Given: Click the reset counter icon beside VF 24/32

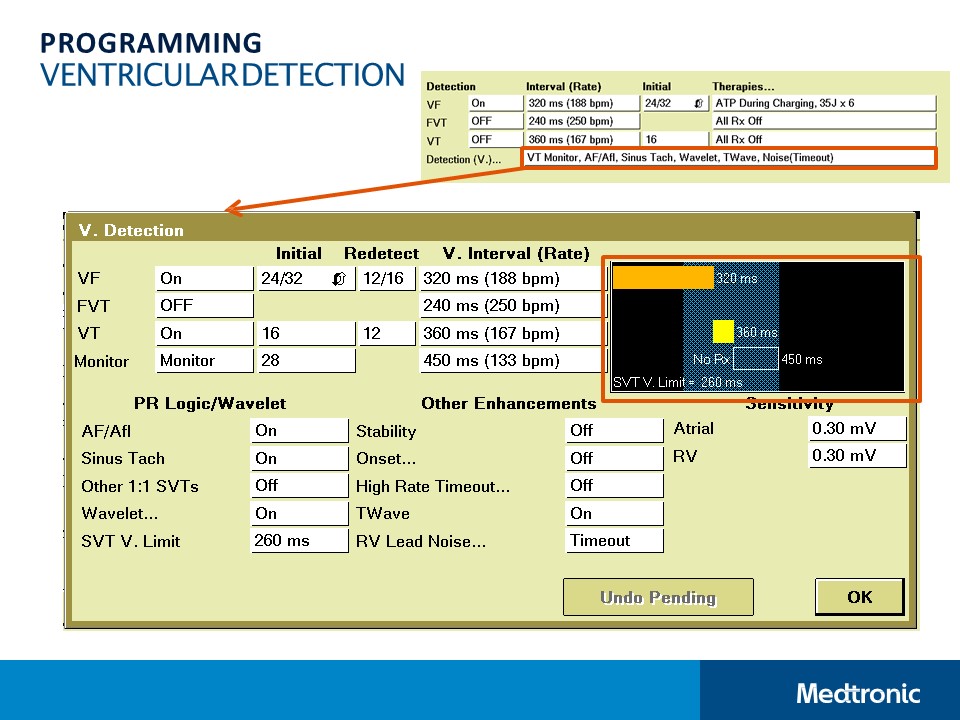Looking at the screenshot, I should (341, 278).
